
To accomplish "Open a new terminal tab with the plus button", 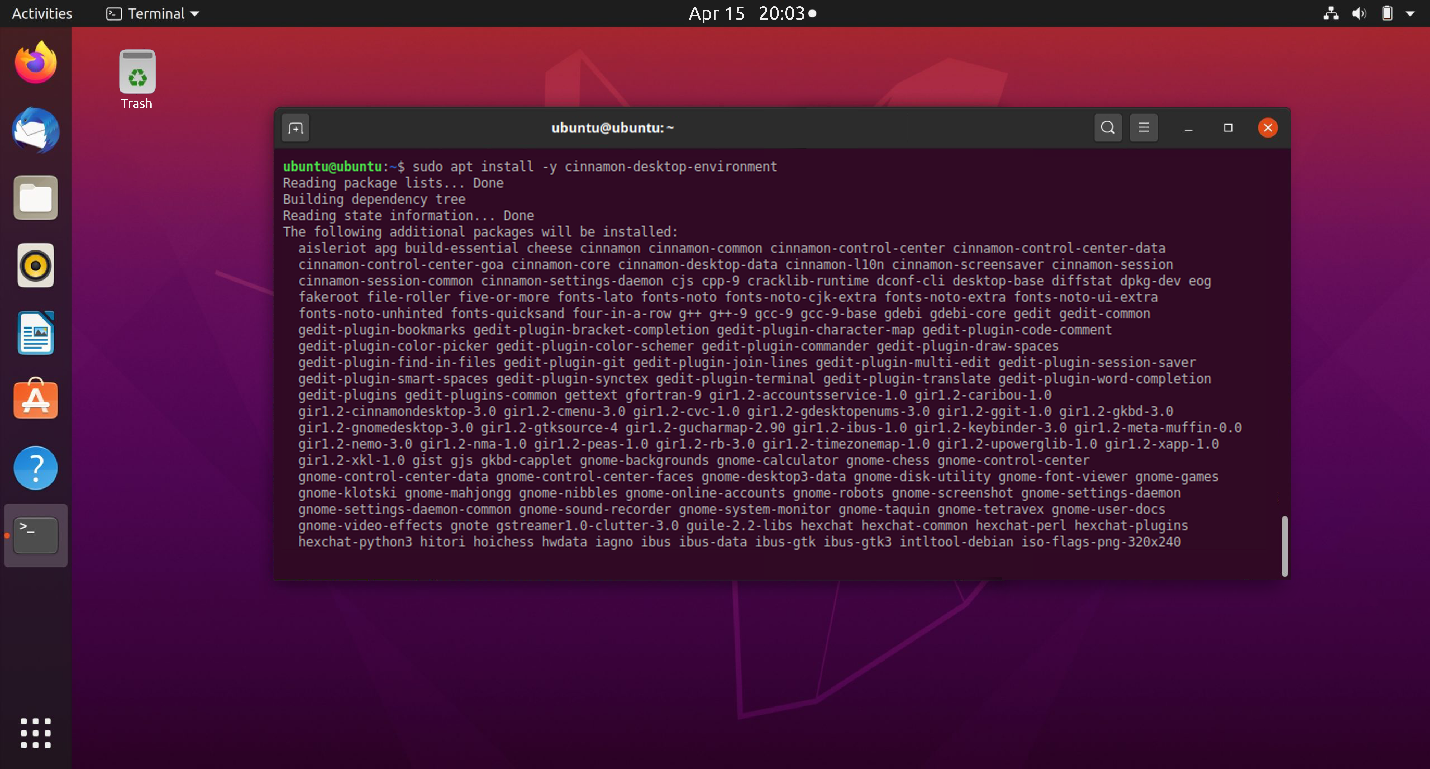I will click(x=295, y=128).
